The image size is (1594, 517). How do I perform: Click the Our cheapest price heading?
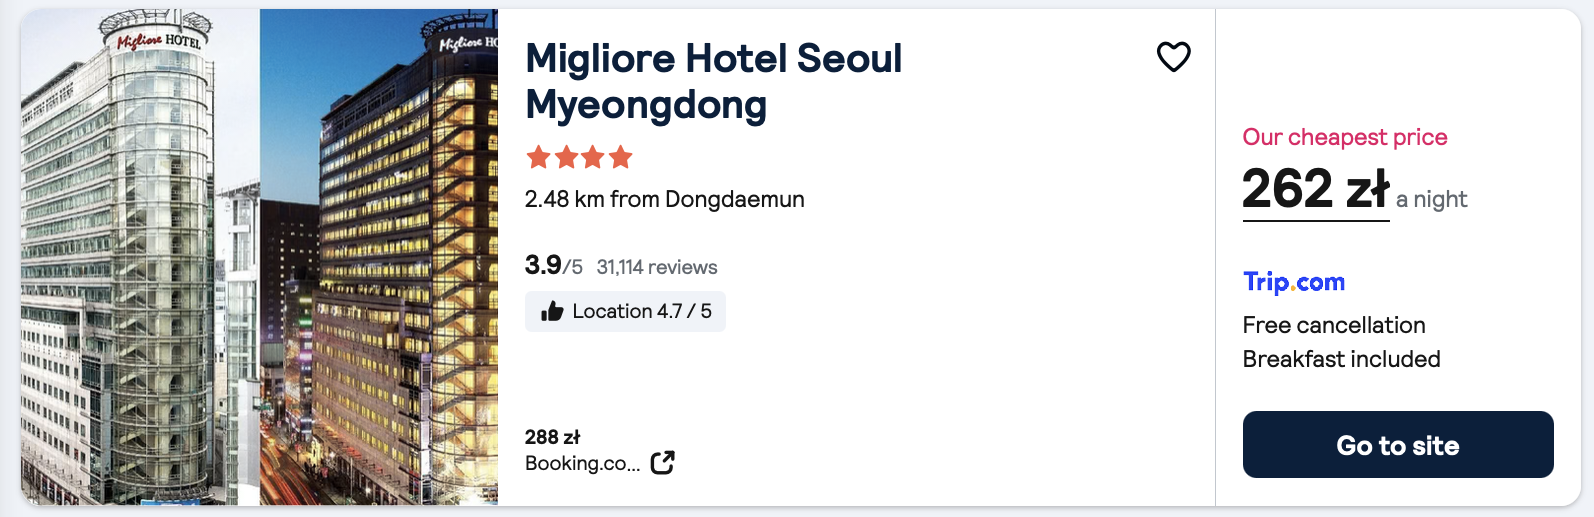point(1344,137)
